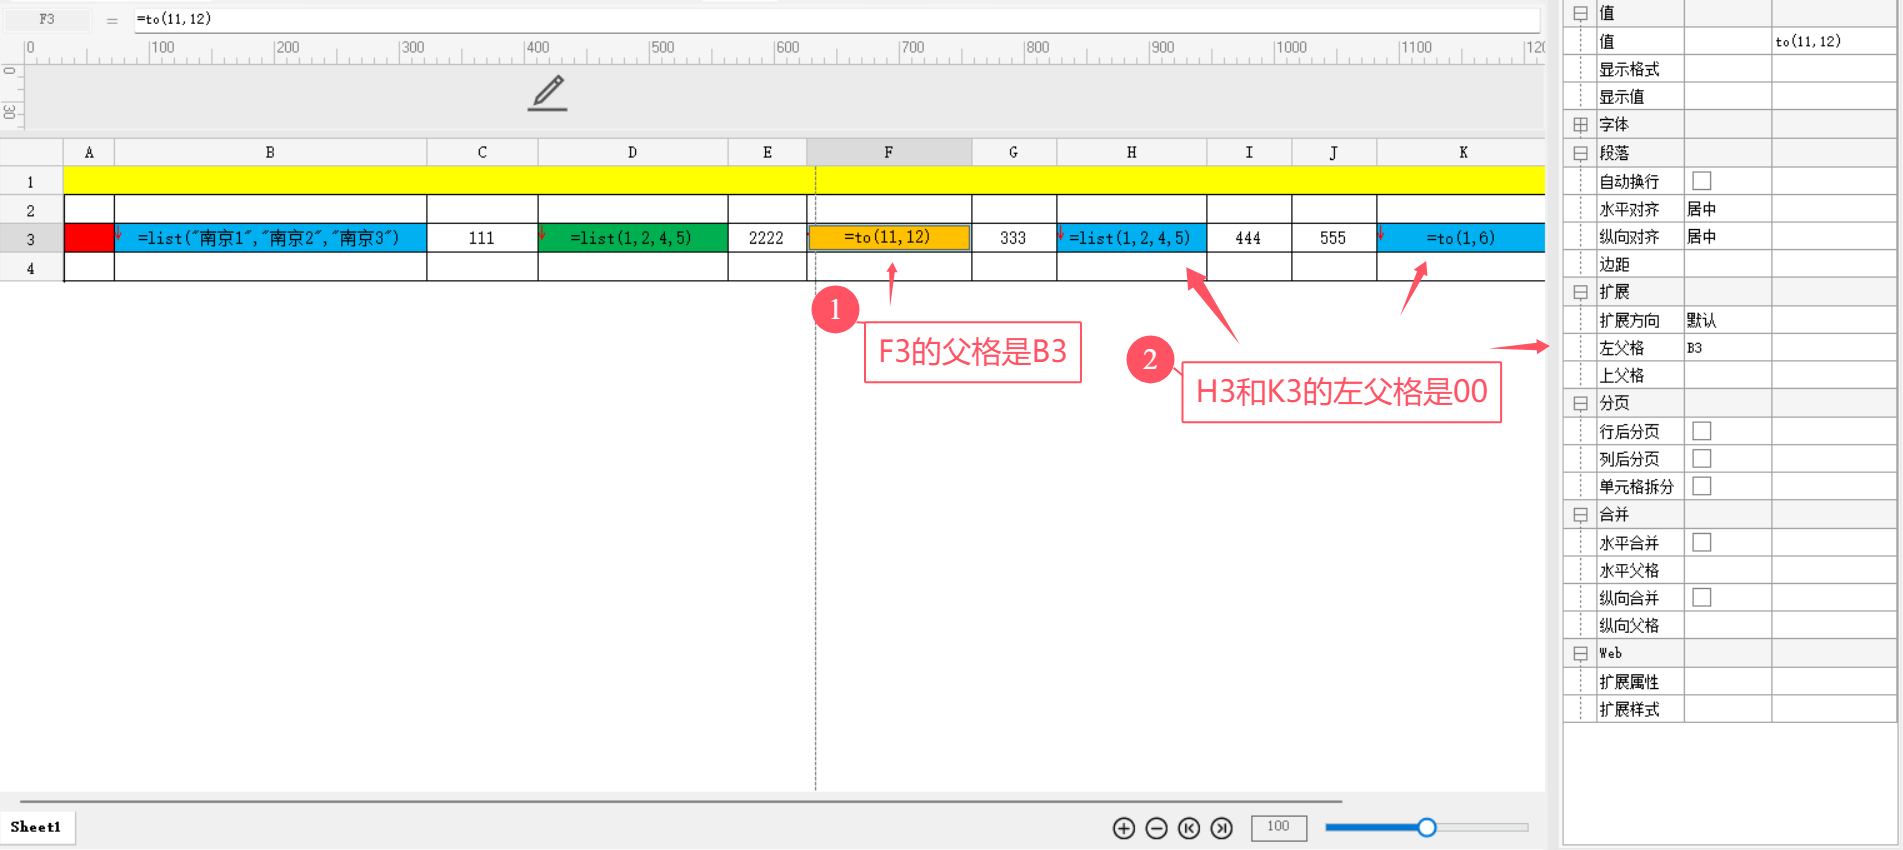The height and width of the screenshot is (850, 1903).
Task: Click the zoom out minus icon
Action: 1156,828
